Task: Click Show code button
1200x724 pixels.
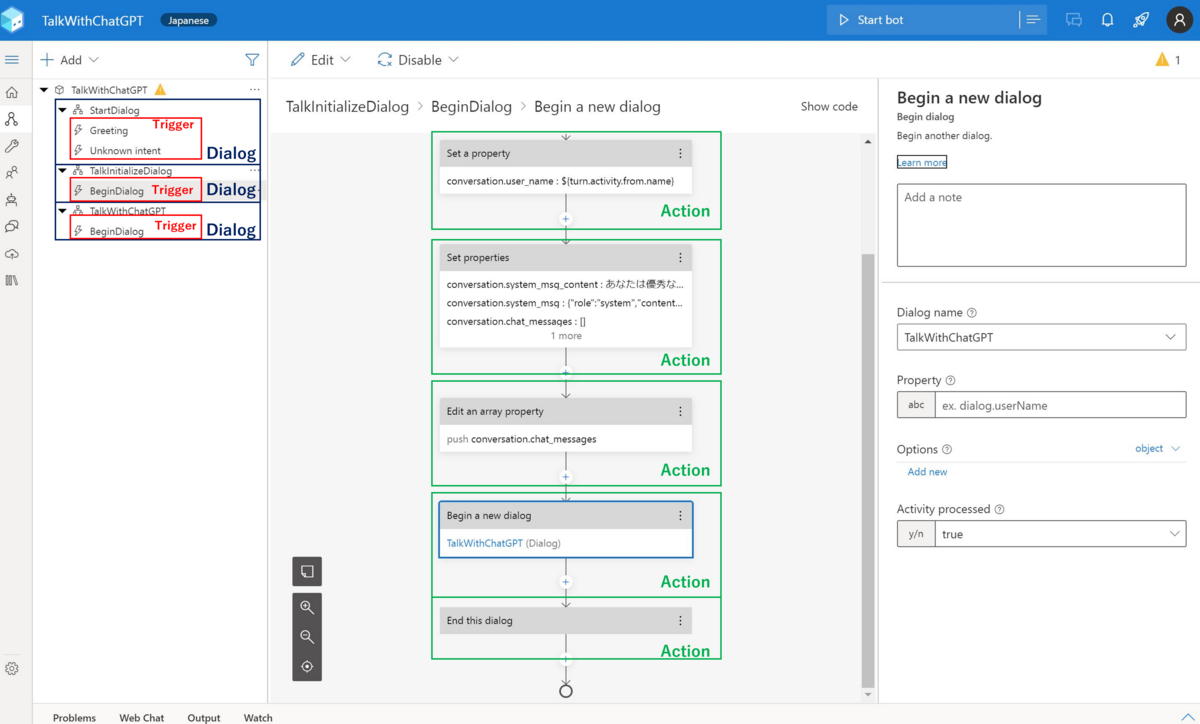Action: (x=829, y=107)
